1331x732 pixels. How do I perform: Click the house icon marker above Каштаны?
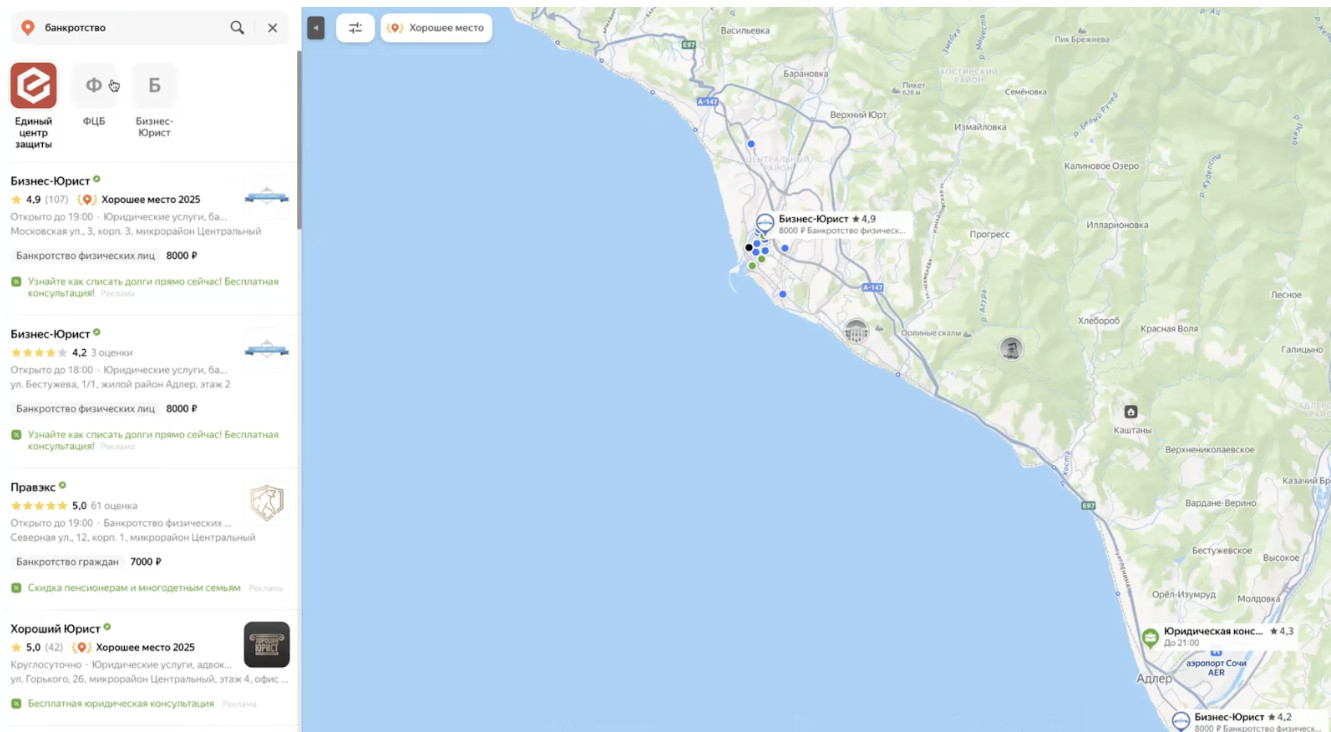pos(1131,412)
